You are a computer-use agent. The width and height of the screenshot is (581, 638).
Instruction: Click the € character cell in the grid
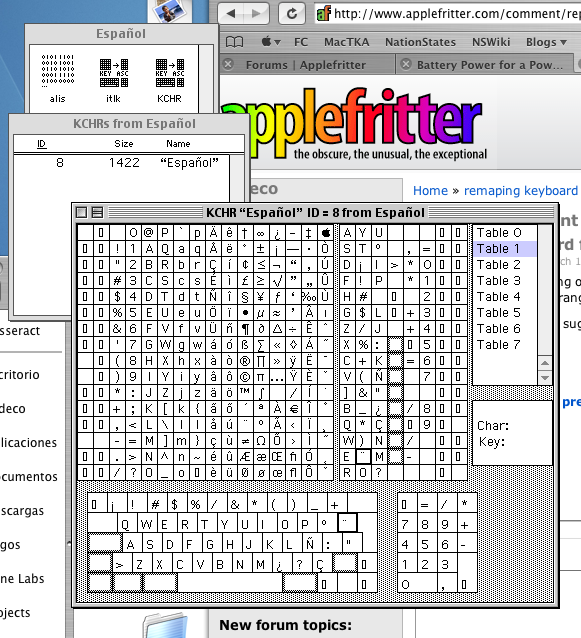[x=293, y=409]
